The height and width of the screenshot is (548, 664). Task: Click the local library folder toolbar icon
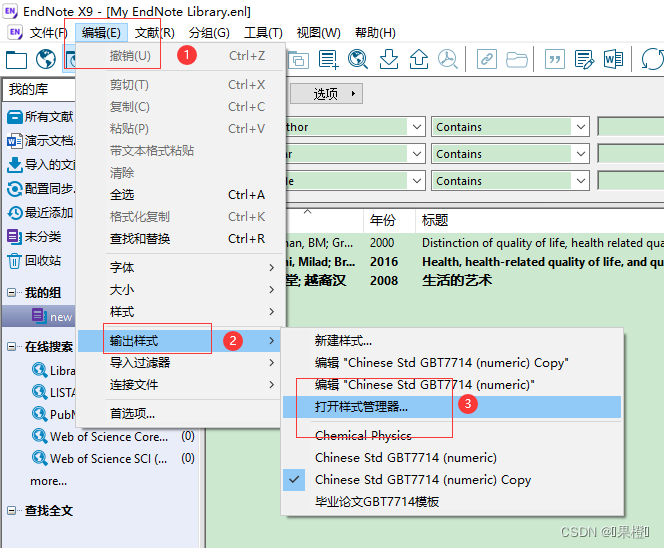pyautogui.click(x=16, y=59)
